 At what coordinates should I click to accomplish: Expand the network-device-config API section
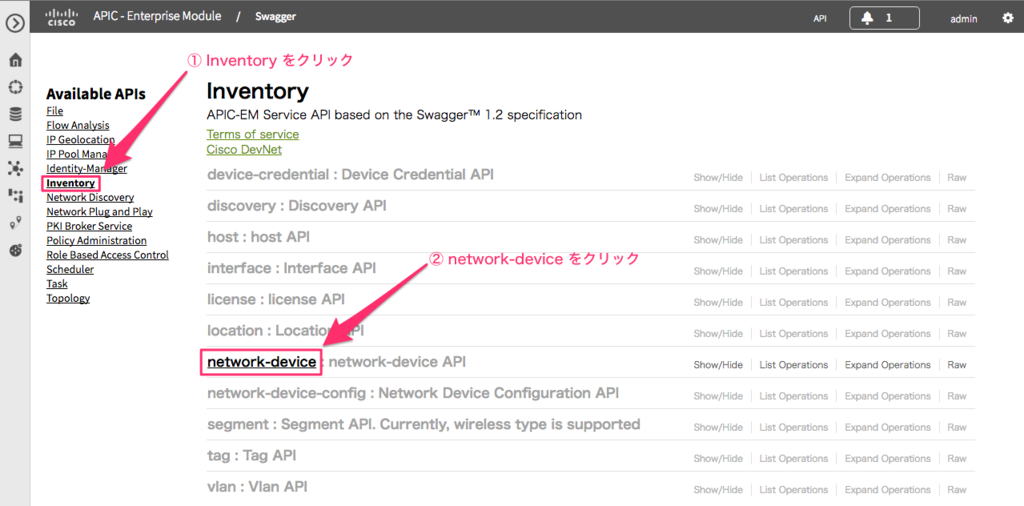click(x=284, y=393)
